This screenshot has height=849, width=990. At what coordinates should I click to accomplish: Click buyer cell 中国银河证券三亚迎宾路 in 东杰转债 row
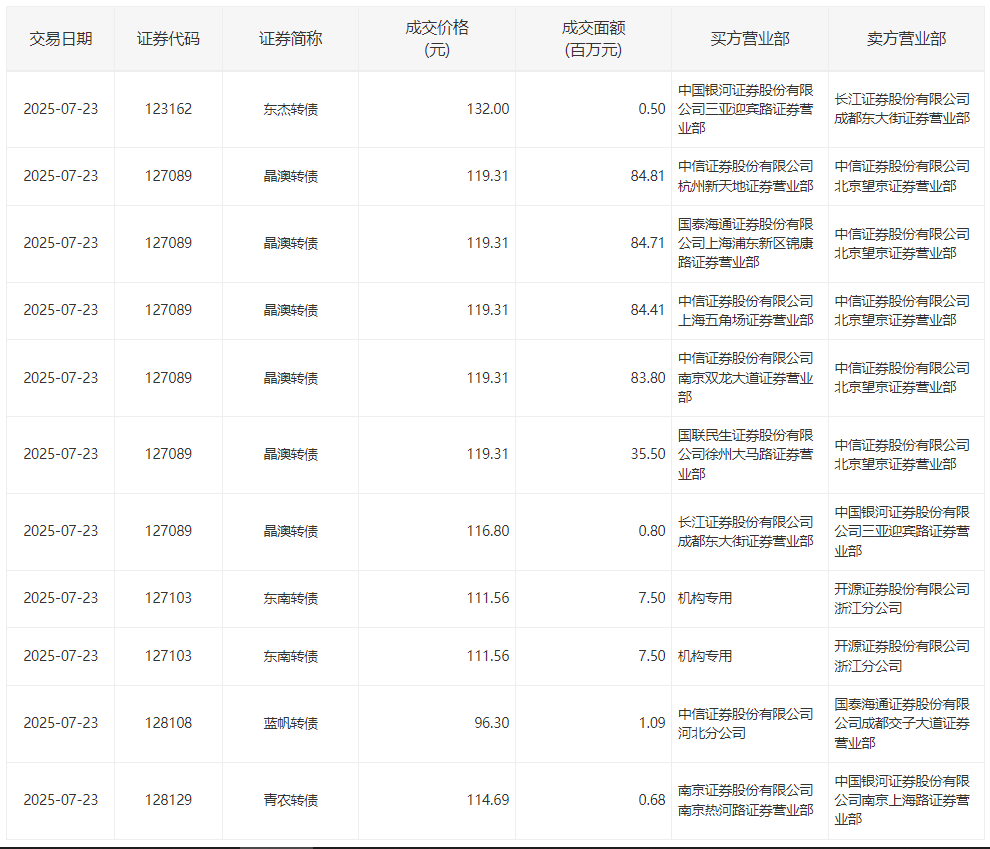click(x=746, y=109)
